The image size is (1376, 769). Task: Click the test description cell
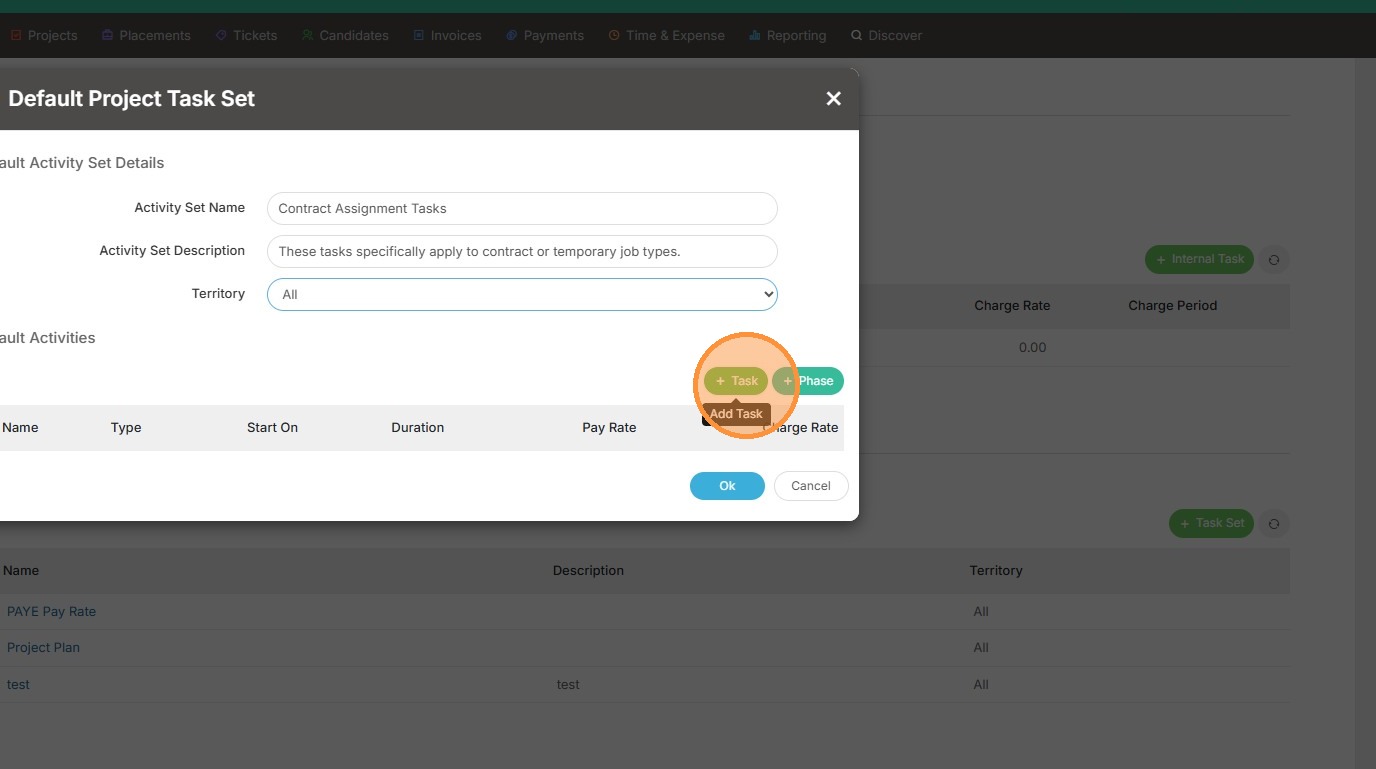(x=568, y=684)
